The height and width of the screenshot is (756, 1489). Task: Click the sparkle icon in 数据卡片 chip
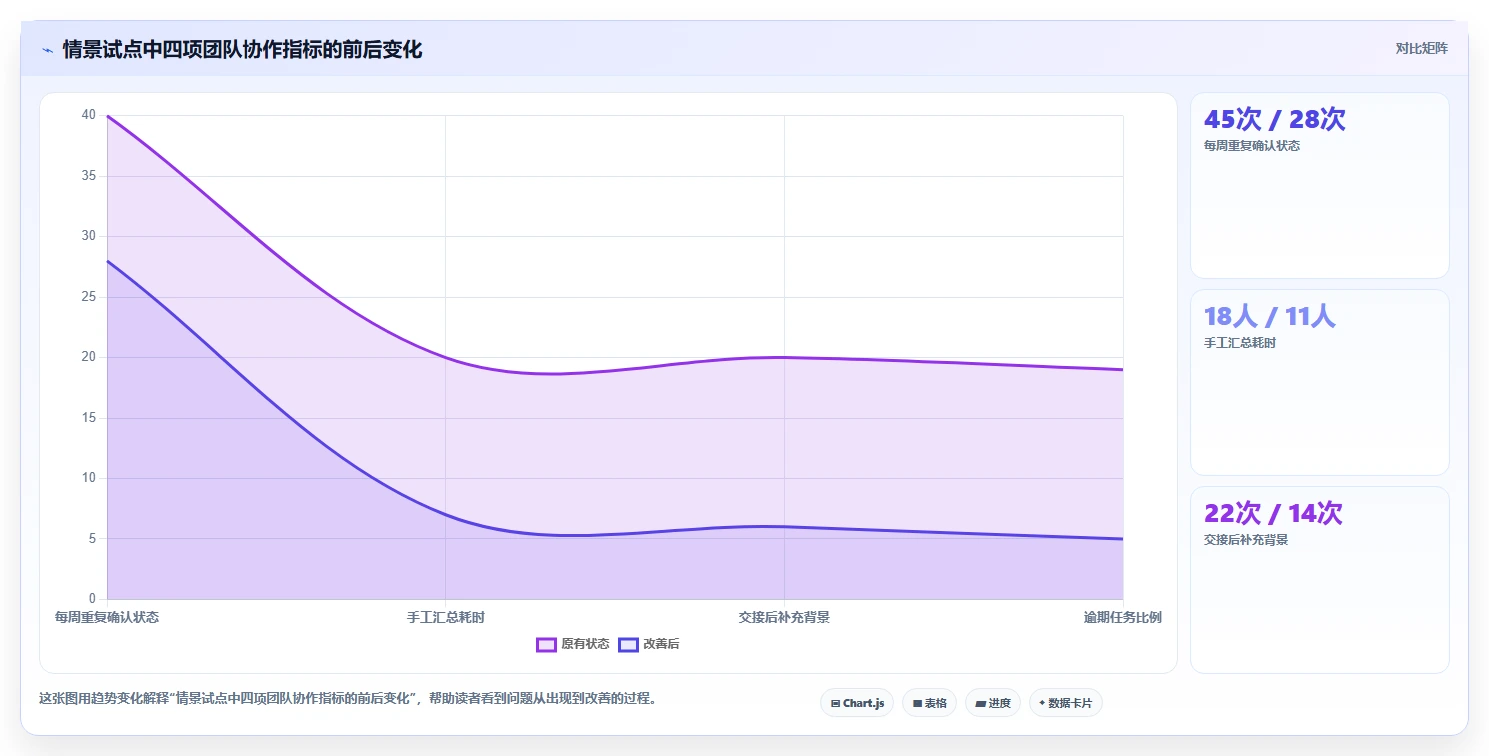click(x=1042, y=703)
